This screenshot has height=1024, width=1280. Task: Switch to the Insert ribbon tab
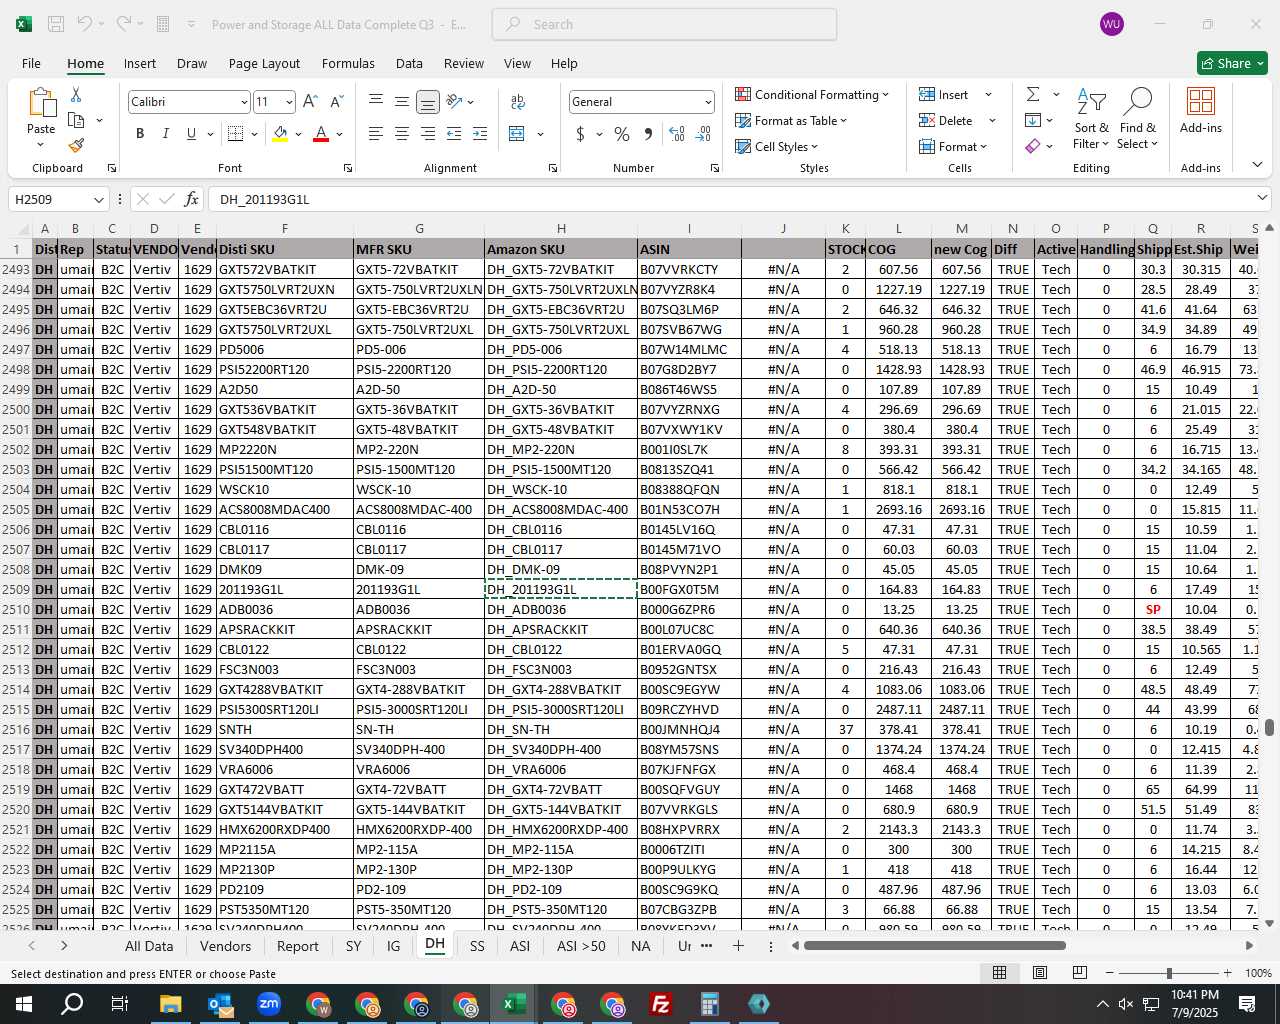click(x=140, y=63)
